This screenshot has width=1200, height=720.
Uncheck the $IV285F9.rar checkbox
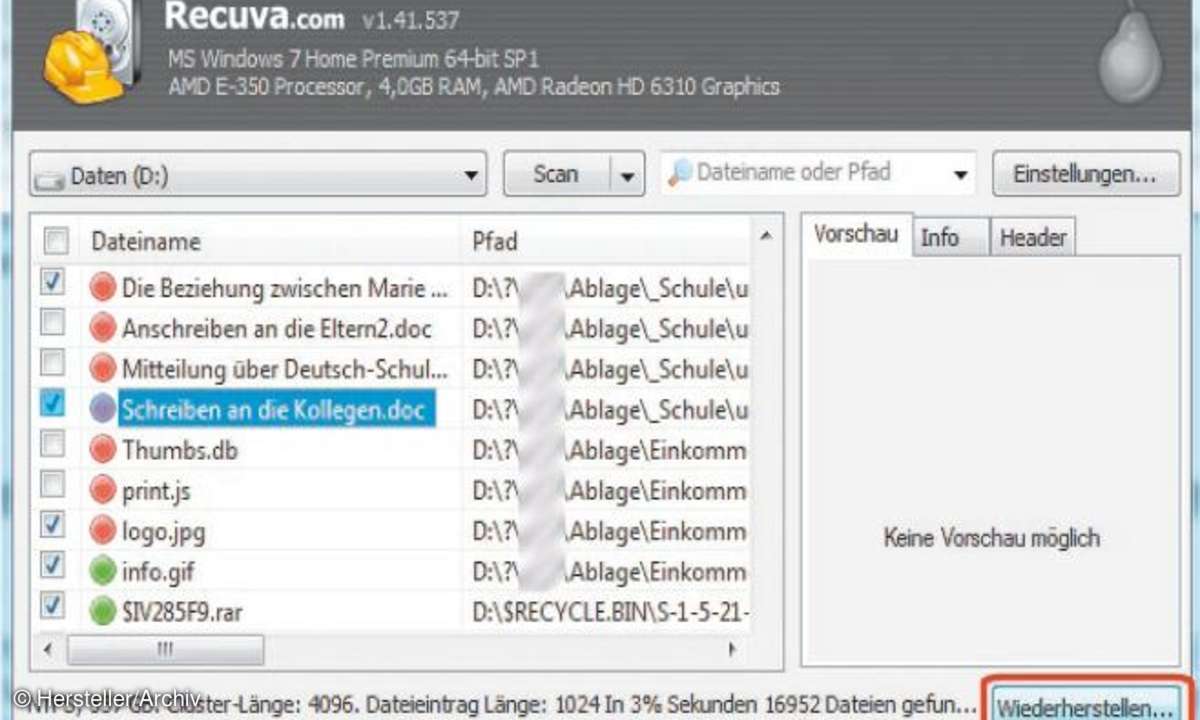[53, 605]
